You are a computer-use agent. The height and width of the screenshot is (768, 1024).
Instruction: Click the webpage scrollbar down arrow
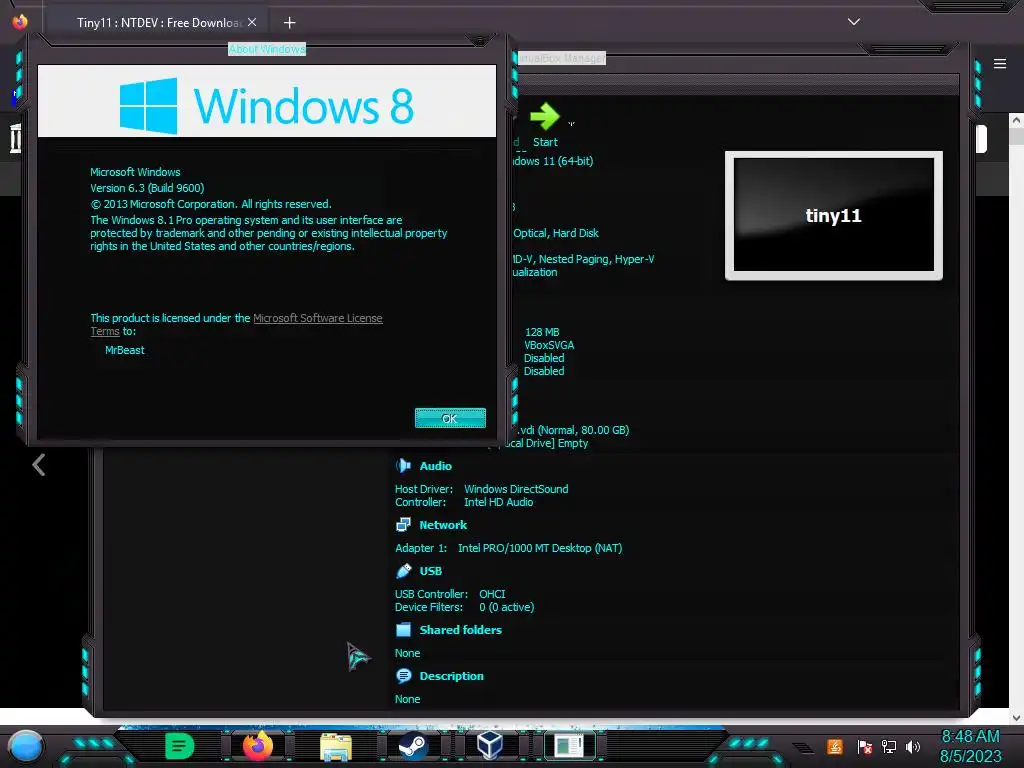[1016, 718]
